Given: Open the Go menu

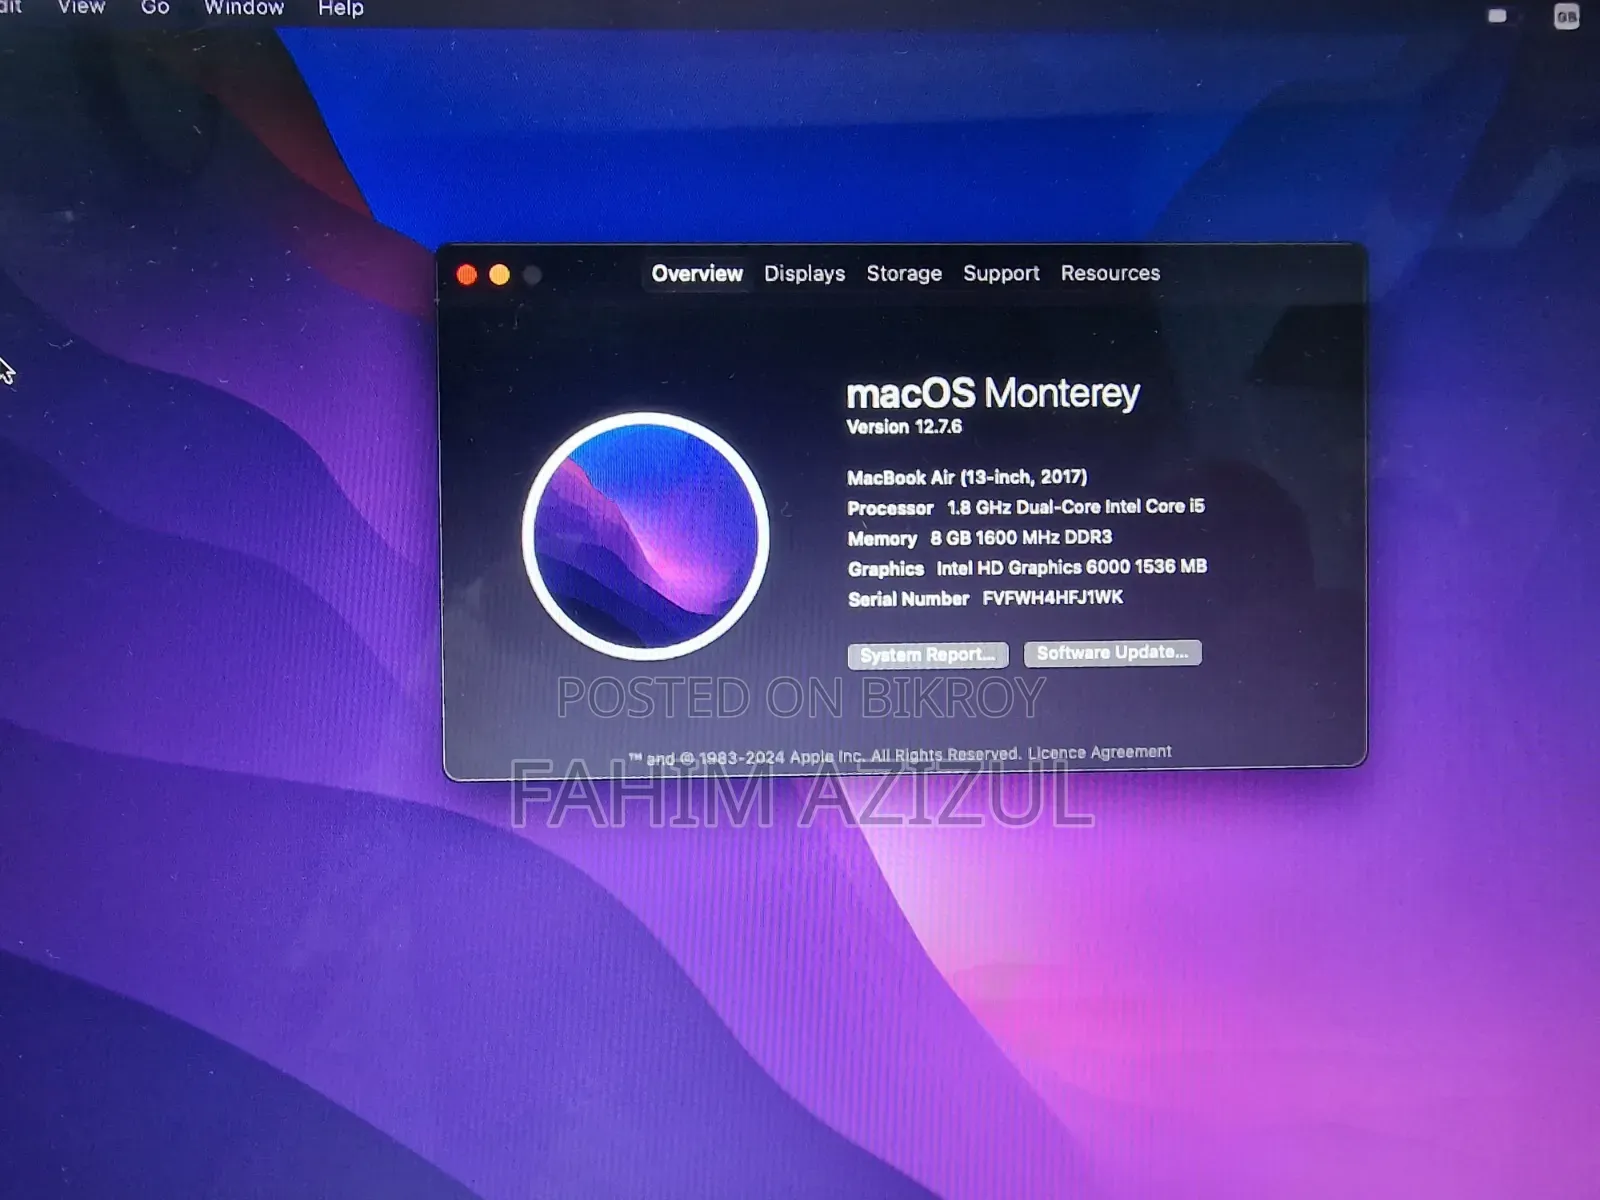Looking at the screenshot, I should point(155,8).
